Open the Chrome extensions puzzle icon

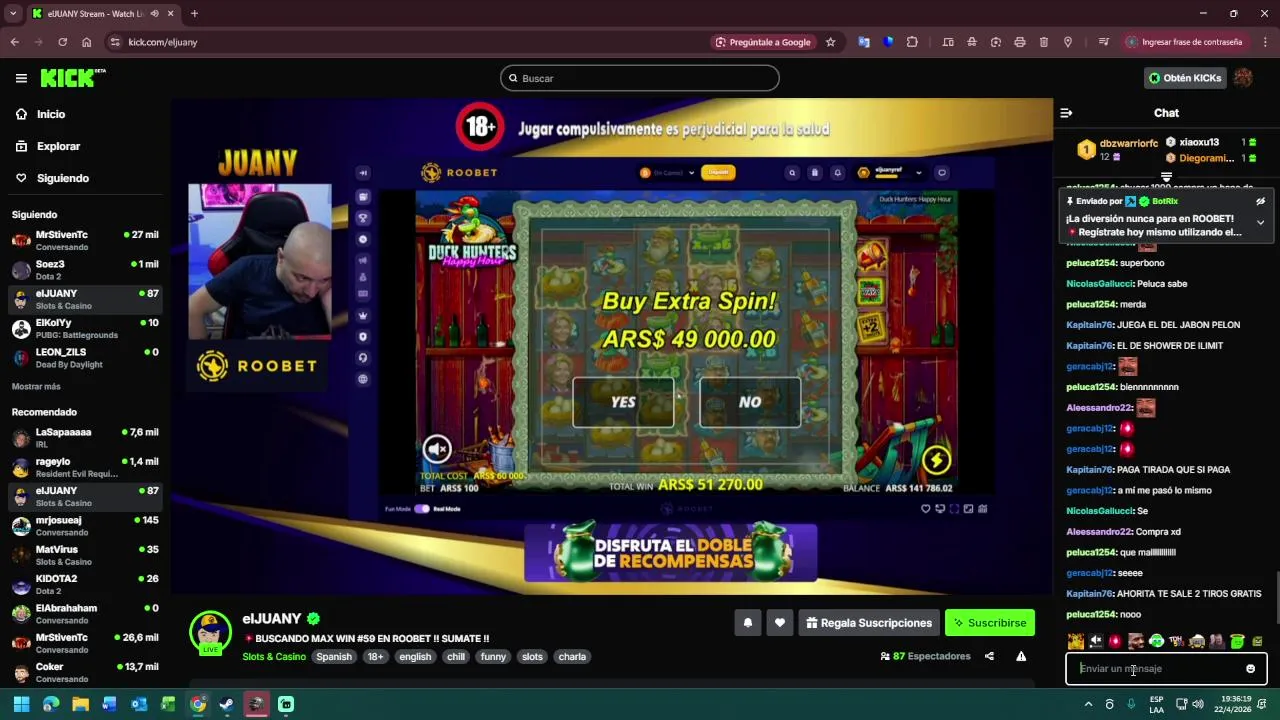coord(912,42)
